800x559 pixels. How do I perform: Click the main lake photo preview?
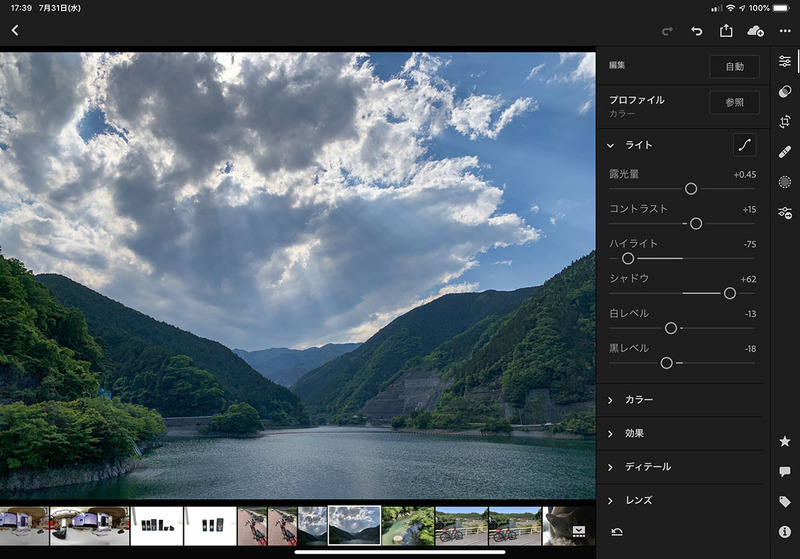[x=297, y=275]
